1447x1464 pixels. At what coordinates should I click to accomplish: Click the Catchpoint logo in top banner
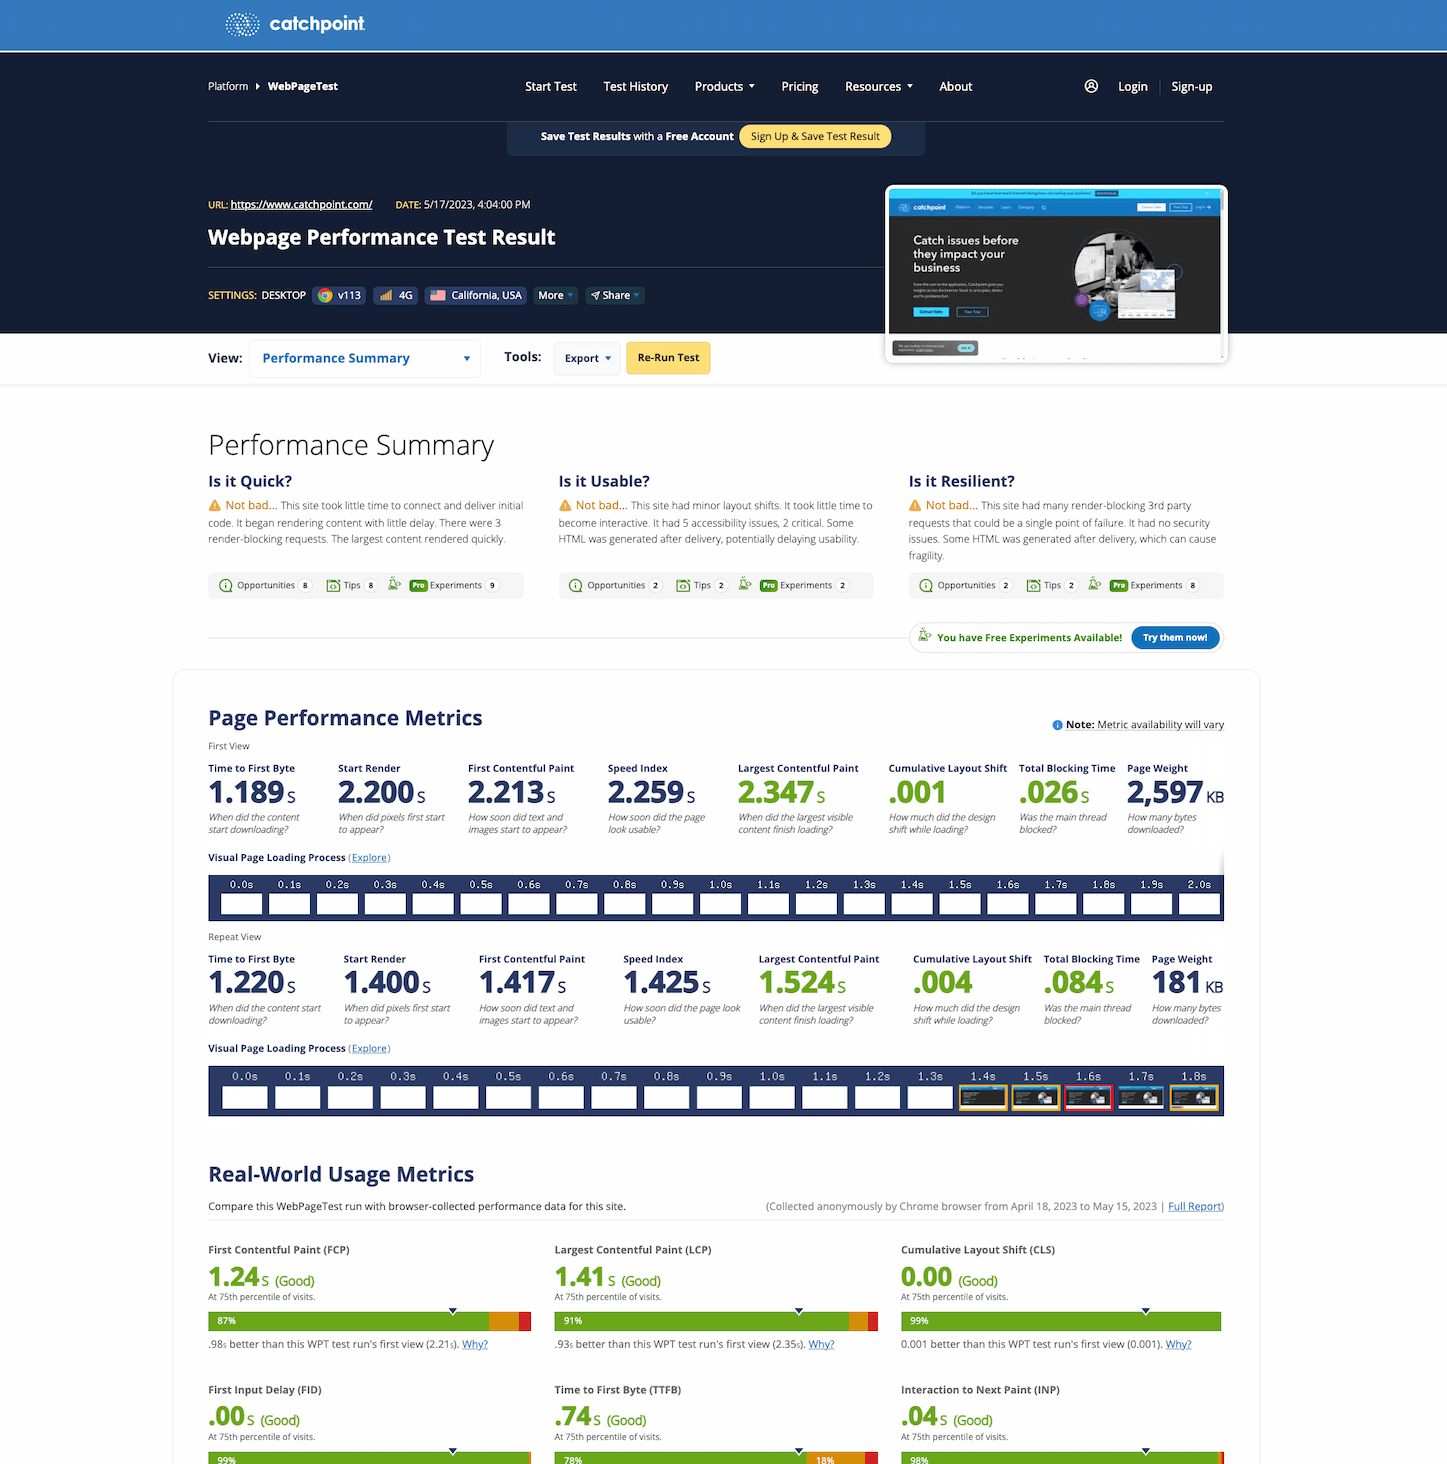[295, 24]
